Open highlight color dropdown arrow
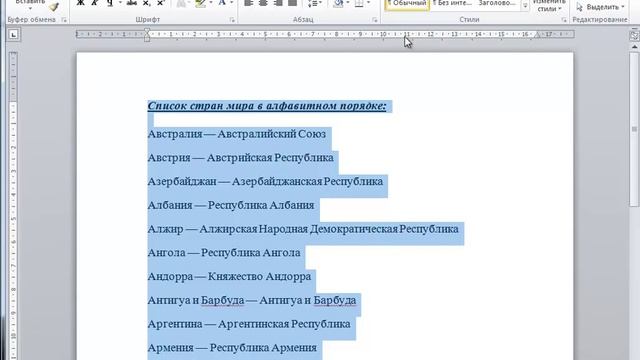This screenshot has width=640, height=360. (x=211, y=3)
